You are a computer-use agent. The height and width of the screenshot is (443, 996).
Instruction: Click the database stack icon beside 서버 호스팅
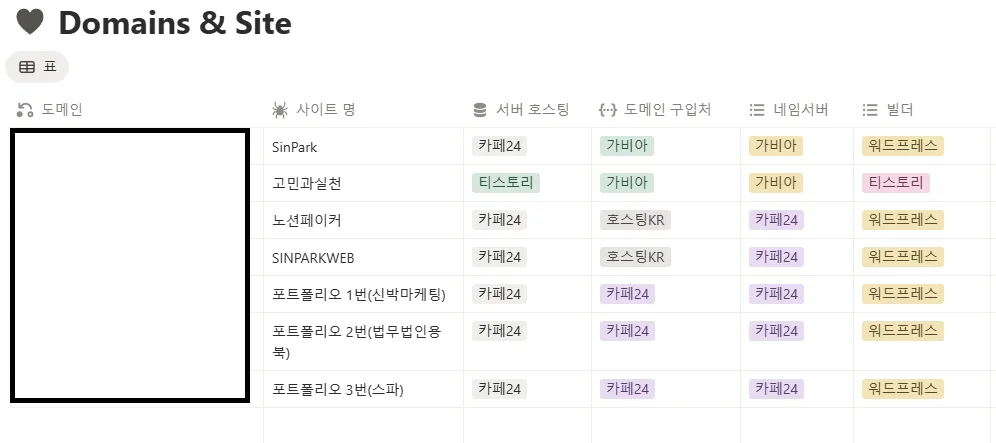480,110
